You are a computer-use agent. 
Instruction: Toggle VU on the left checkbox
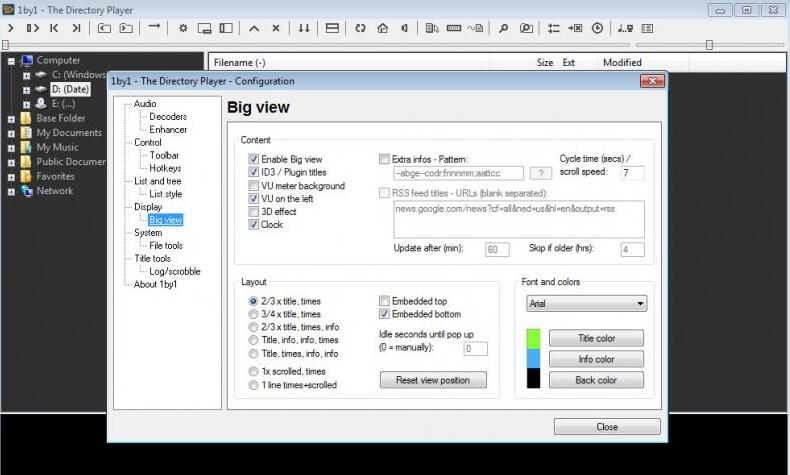coord(253,198)
